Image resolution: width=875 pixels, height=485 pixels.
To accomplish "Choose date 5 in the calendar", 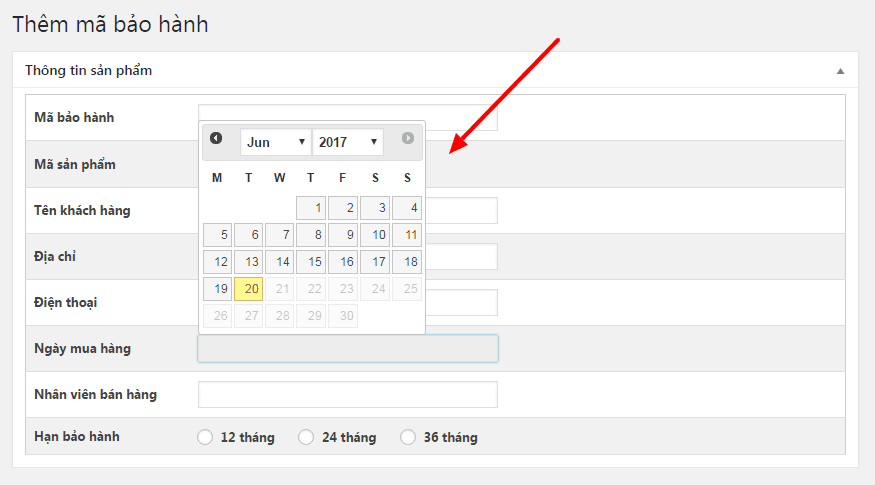I will pos(218,235).
